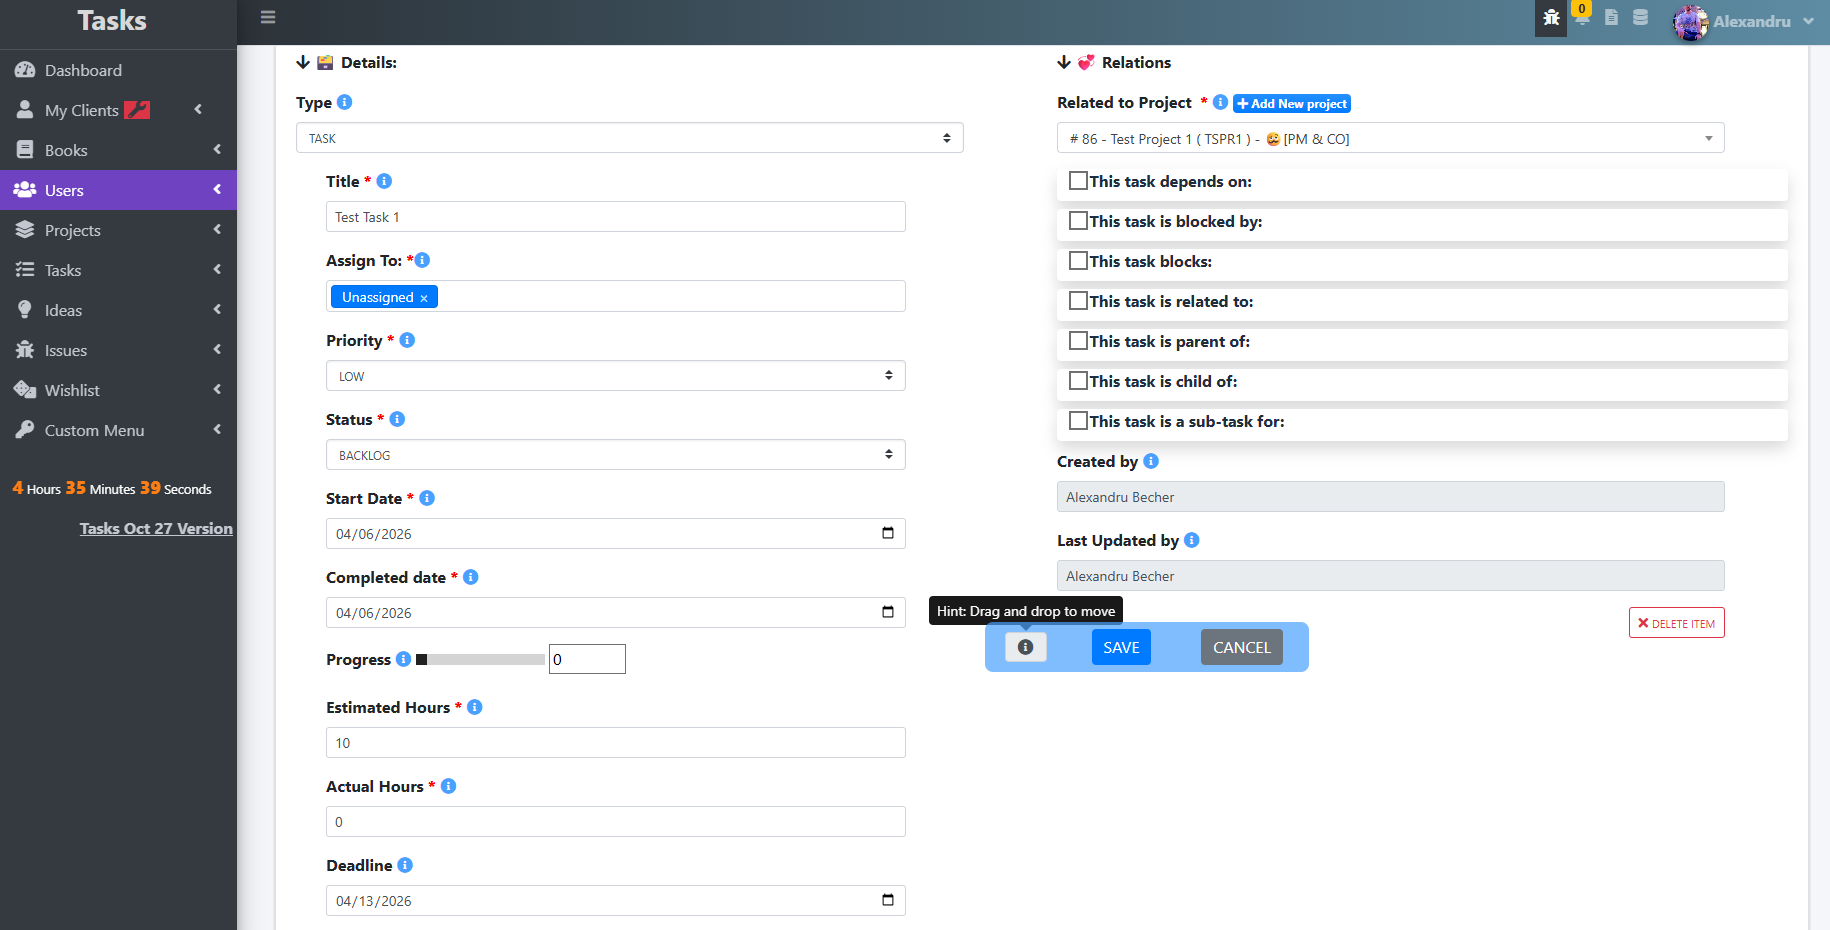1830x930 pixels.
Task: Remove the Unassigned tag with x
Action: coord(424,298)
